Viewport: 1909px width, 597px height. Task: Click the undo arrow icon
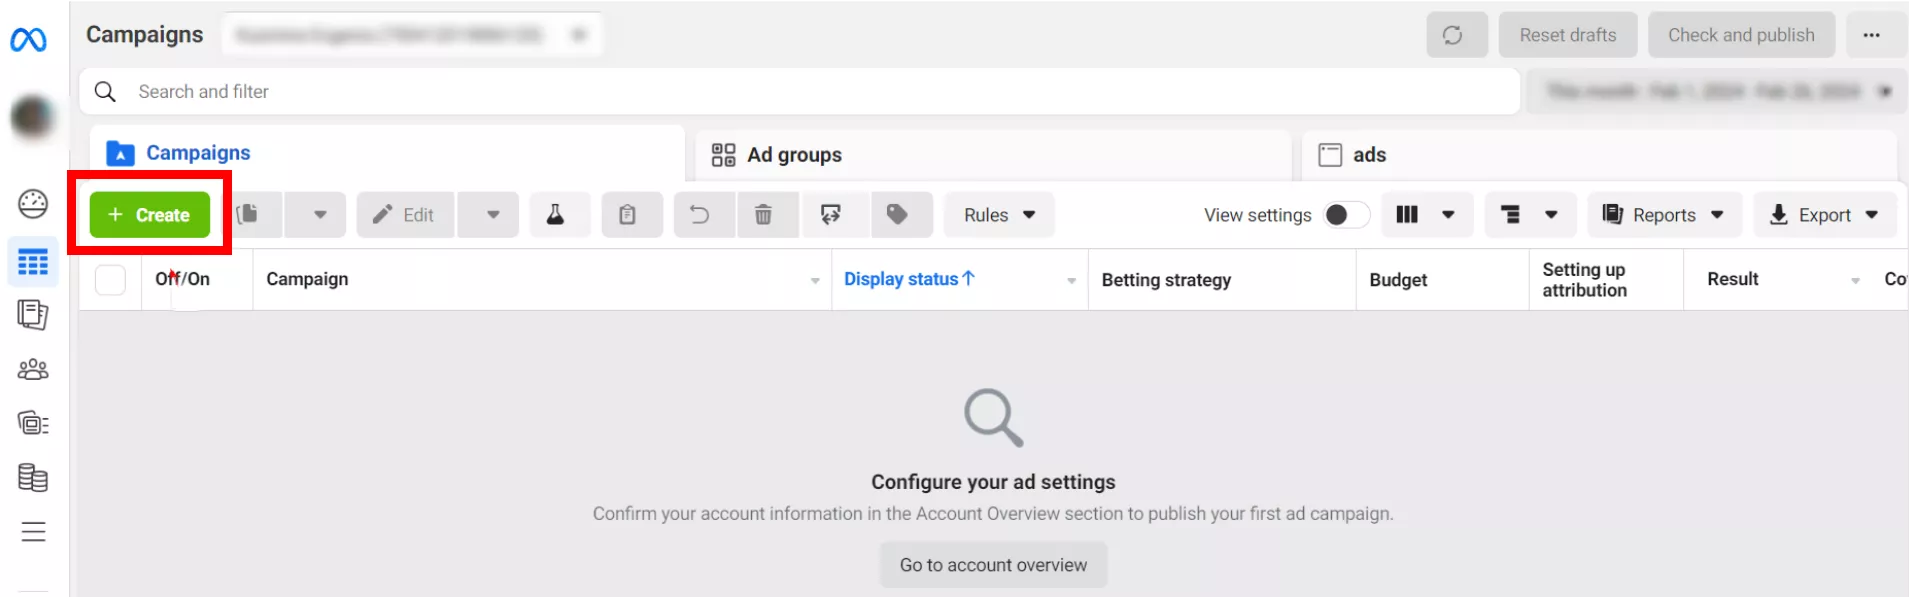[700, 215]
